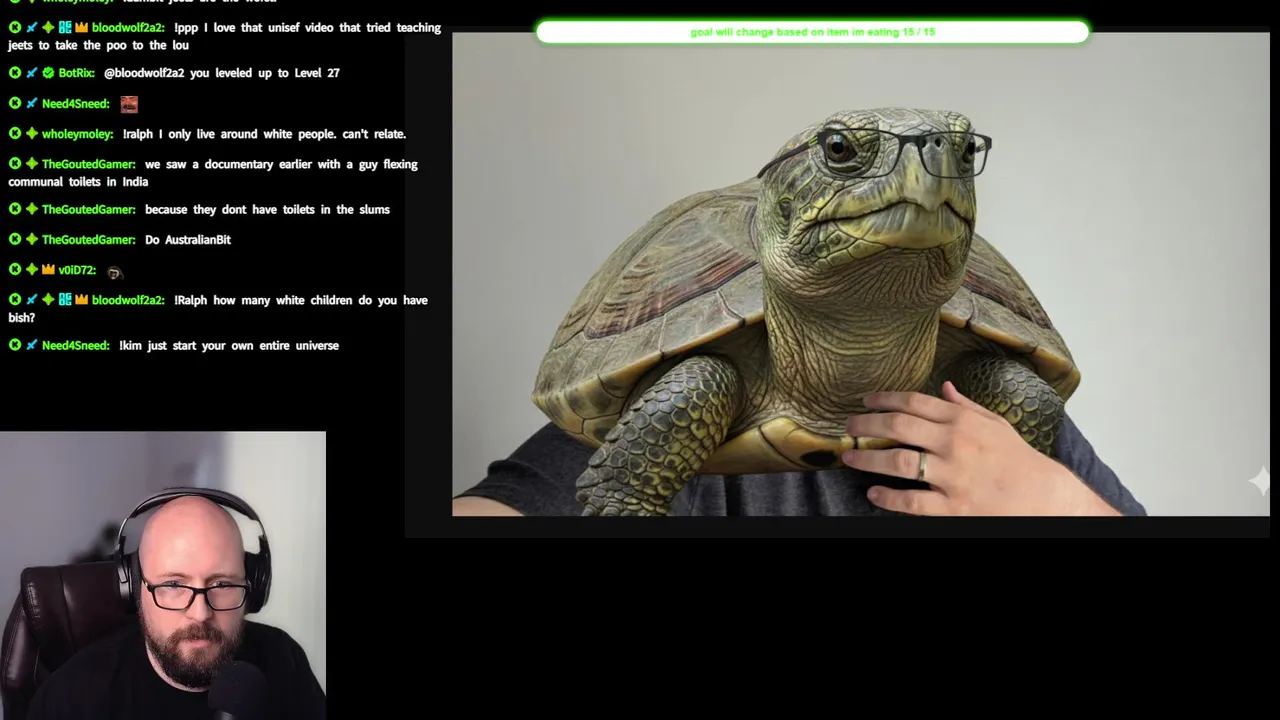
Task: Click the diamond badge beside wholeymoley's !ralph message
Action: (32, 134)
